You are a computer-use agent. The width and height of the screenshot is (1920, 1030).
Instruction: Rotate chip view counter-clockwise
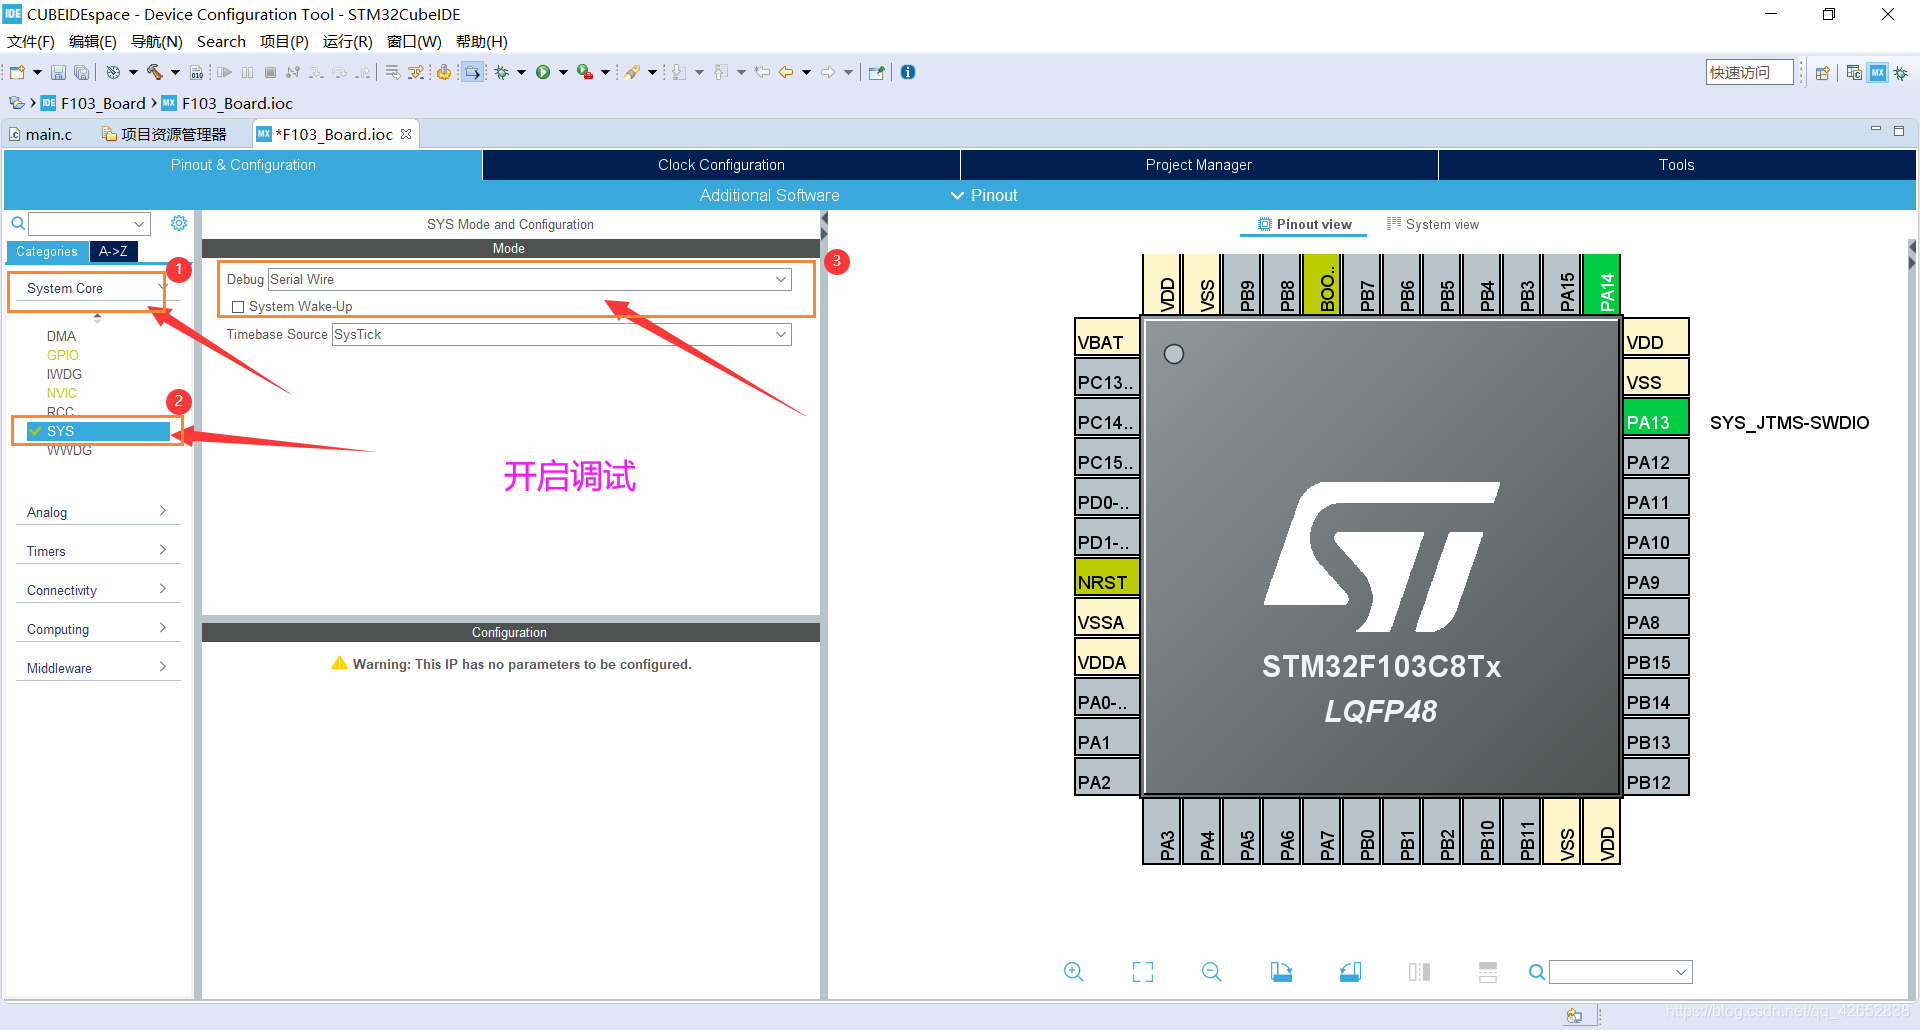(1350, 972)
